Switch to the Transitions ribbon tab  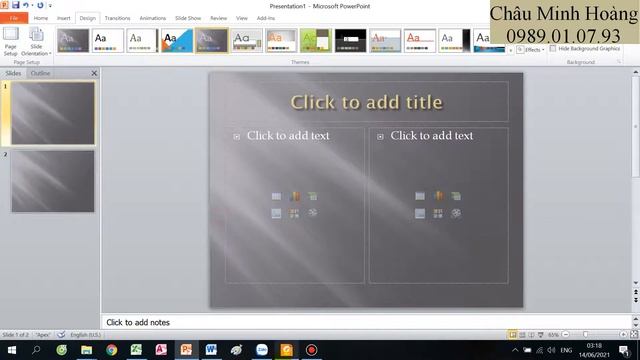[117, 18]
